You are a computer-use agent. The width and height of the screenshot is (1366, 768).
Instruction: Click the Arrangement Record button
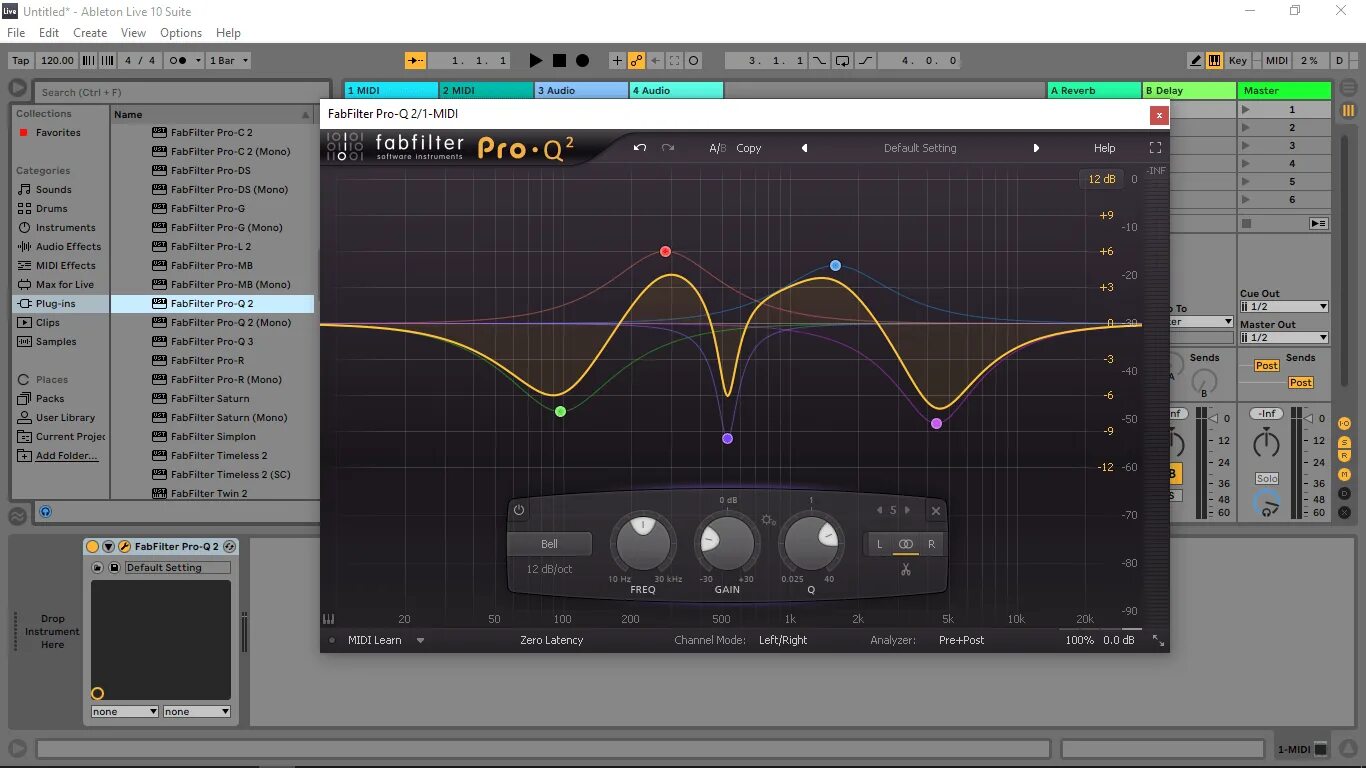point(582,60)
